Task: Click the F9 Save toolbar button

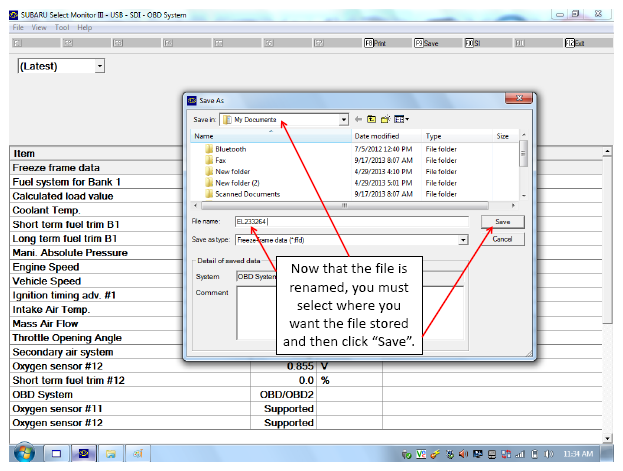Action: pyautogui.click(x=426, y=43)
